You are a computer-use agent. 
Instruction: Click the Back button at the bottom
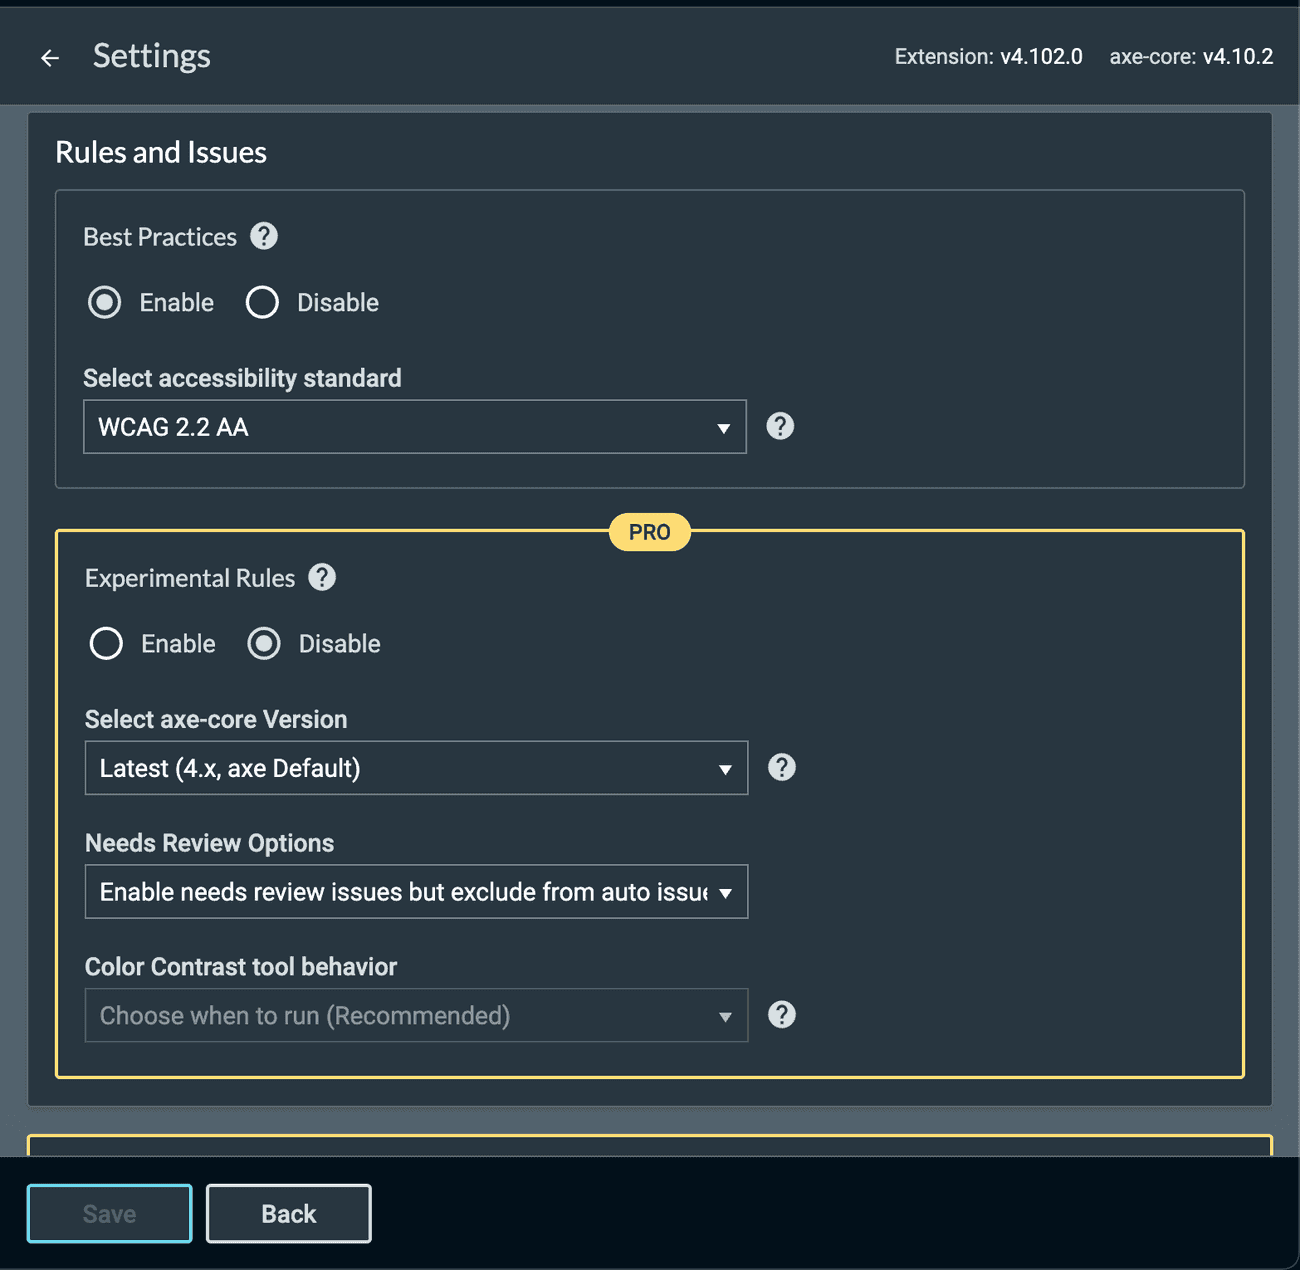(288, 1213)
